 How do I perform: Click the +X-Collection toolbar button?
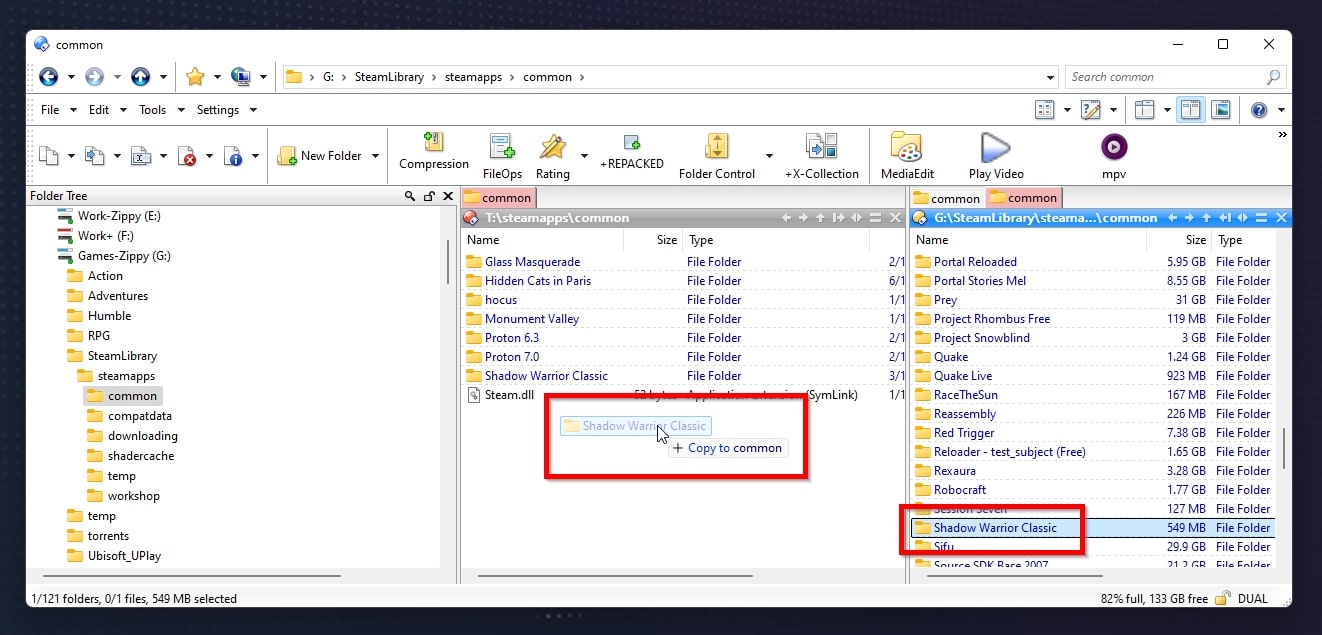coord(821,156)
